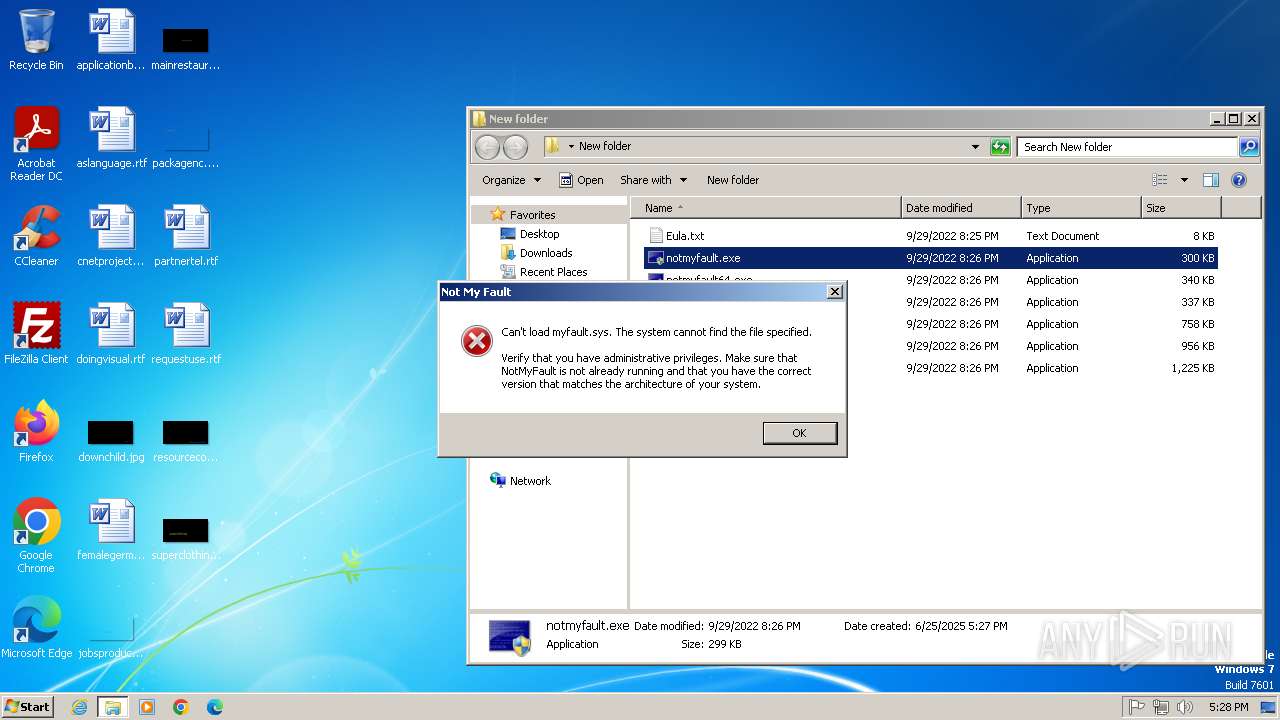Click the volume speaker tray icon
The width and height of the screenshot is (1280, 720).
click(x=1185, y=707)
